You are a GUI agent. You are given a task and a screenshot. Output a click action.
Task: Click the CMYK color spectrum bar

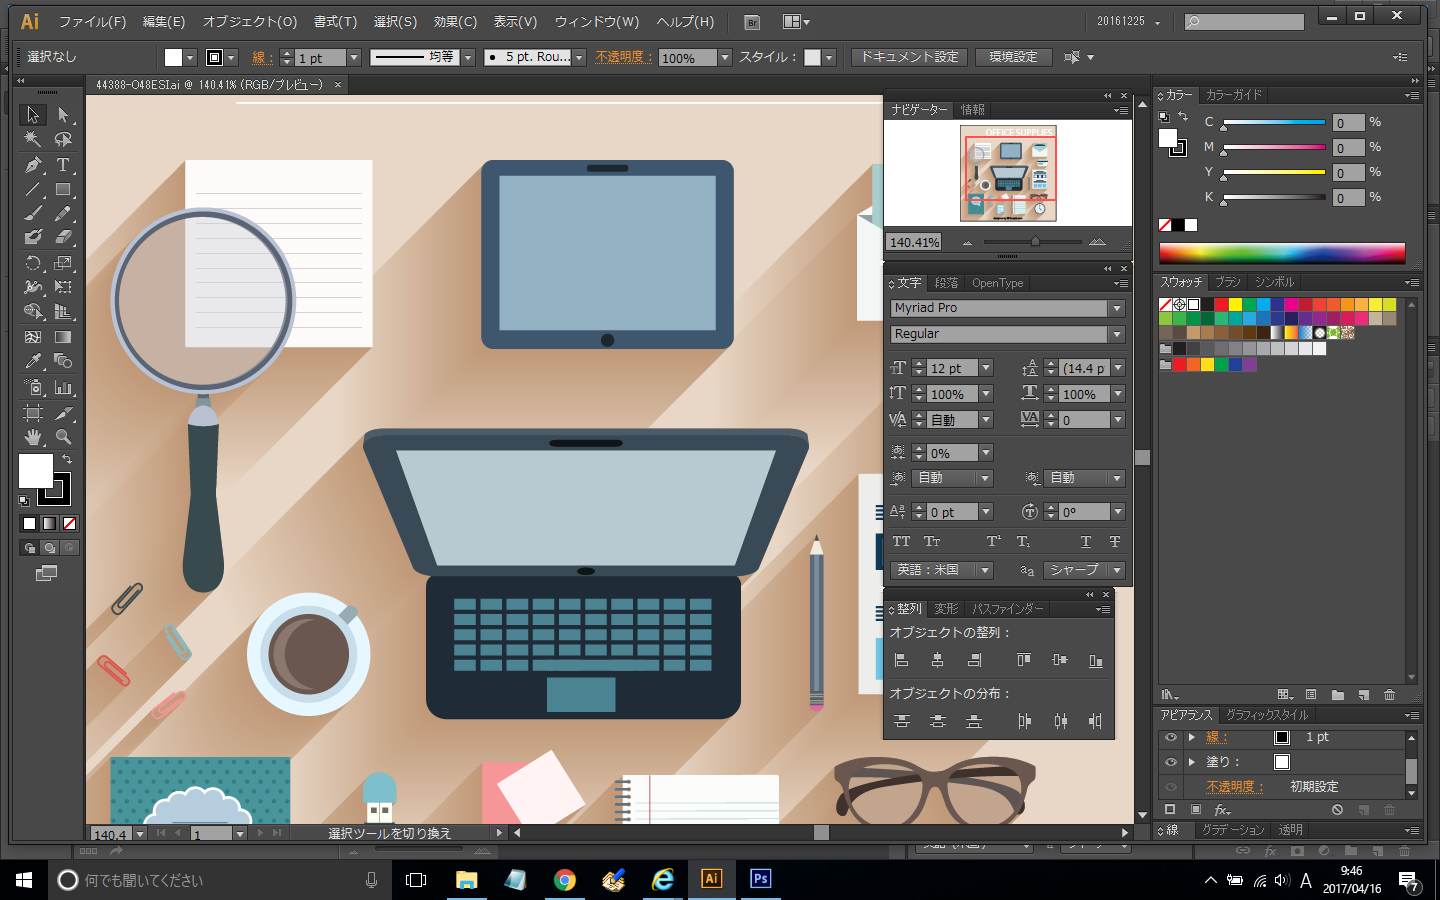[x=1281, y=252]
